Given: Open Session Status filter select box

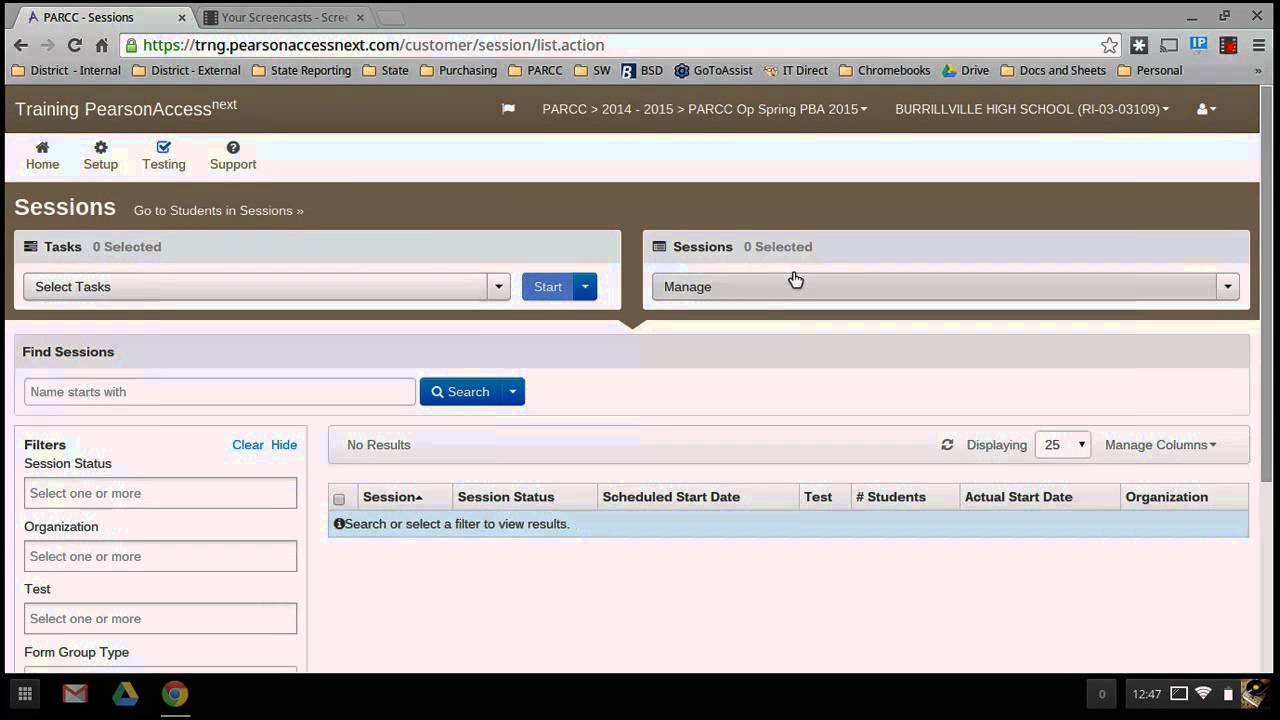Looking at the screenshot, I should click(160, 493).
